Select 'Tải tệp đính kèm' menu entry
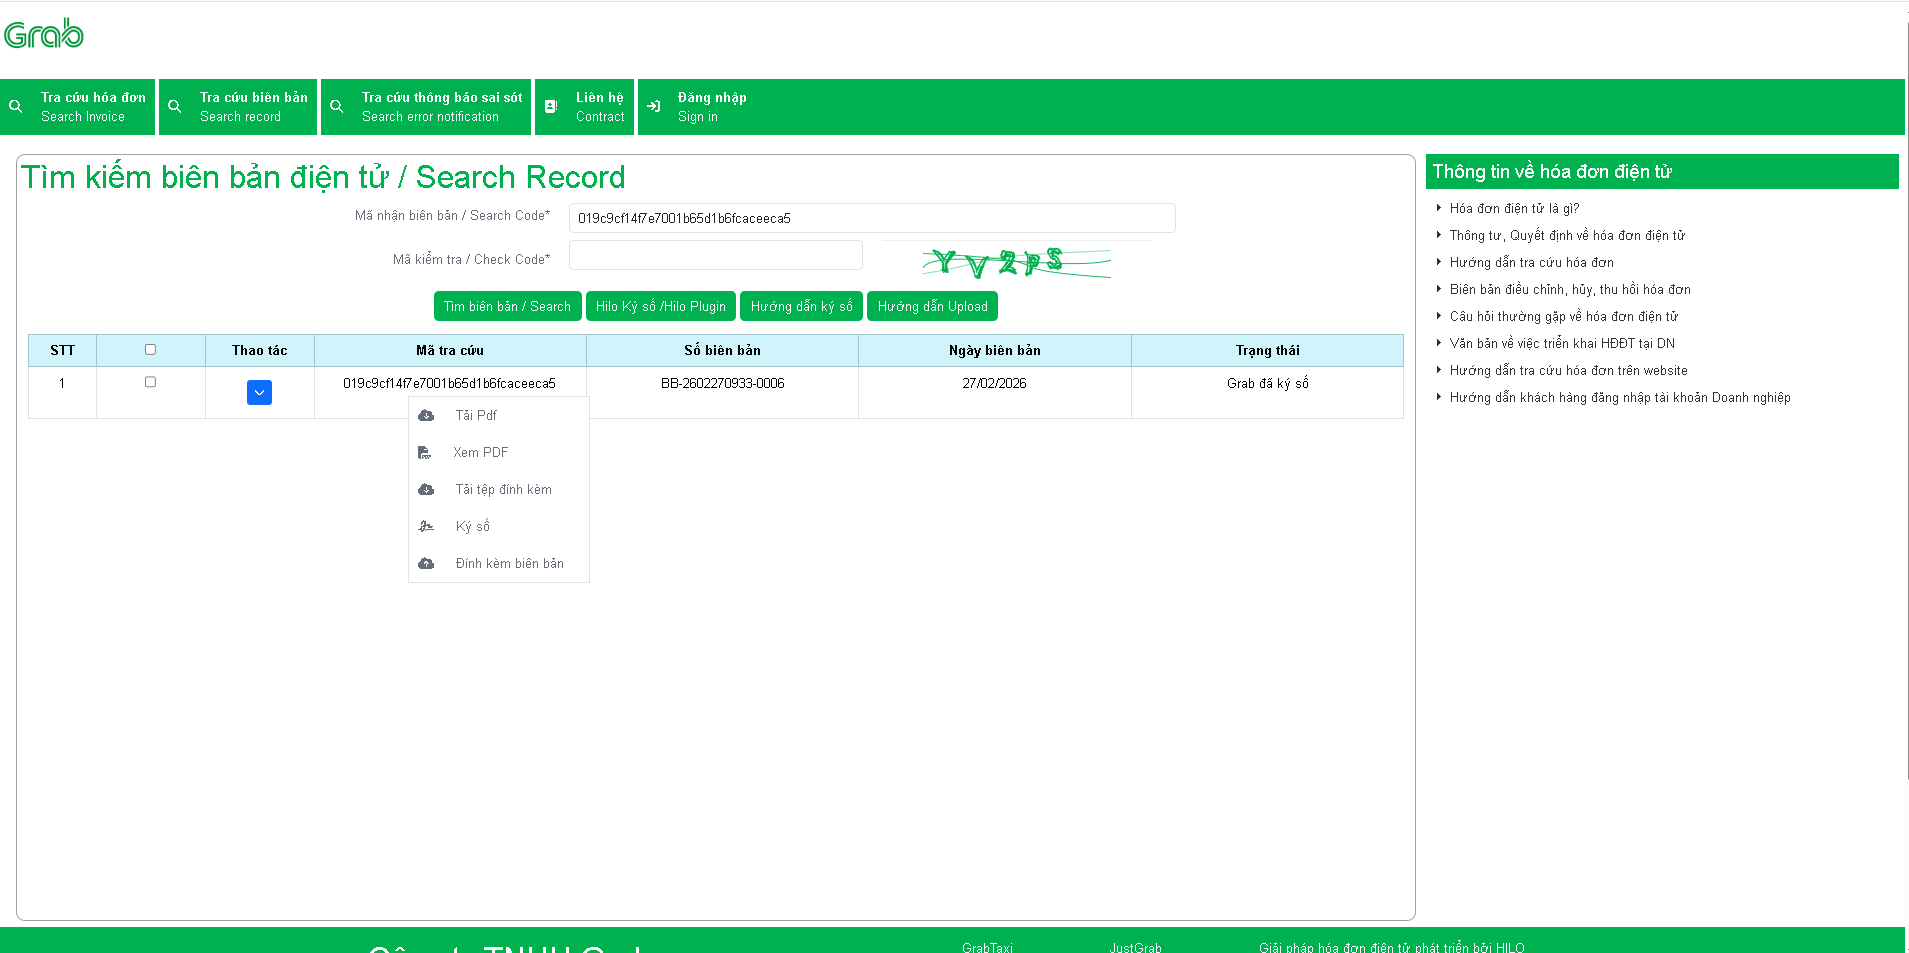Image resolution: width=1909 pixels, height=953 pixels. click(503, 490)
